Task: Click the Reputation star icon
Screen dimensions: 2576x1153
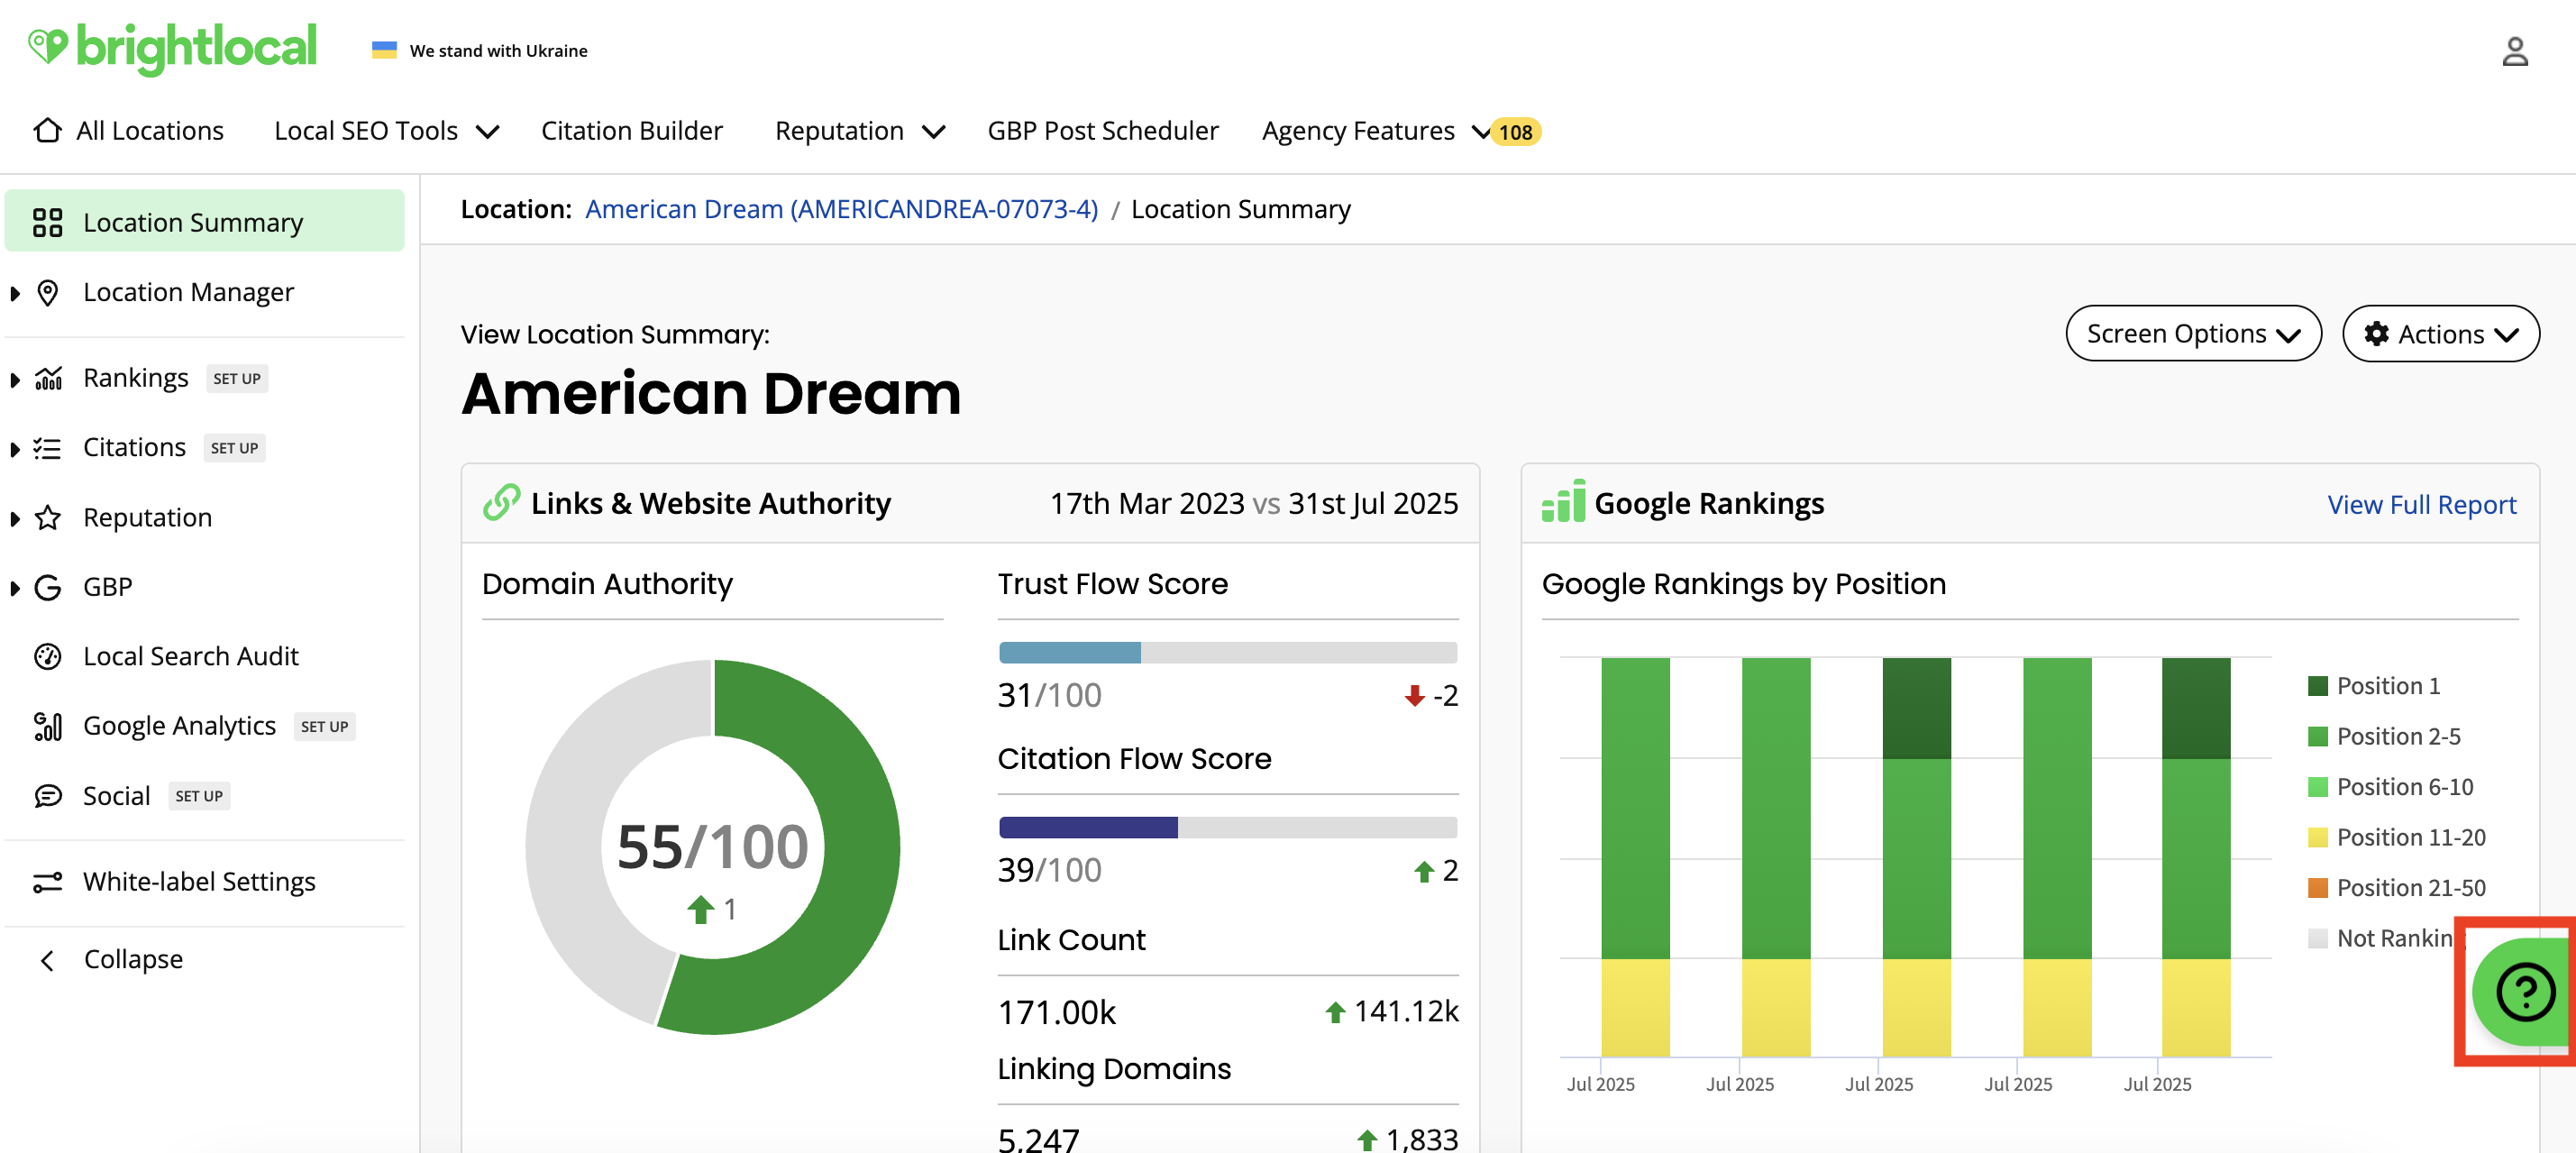Action: coord(47,517)
